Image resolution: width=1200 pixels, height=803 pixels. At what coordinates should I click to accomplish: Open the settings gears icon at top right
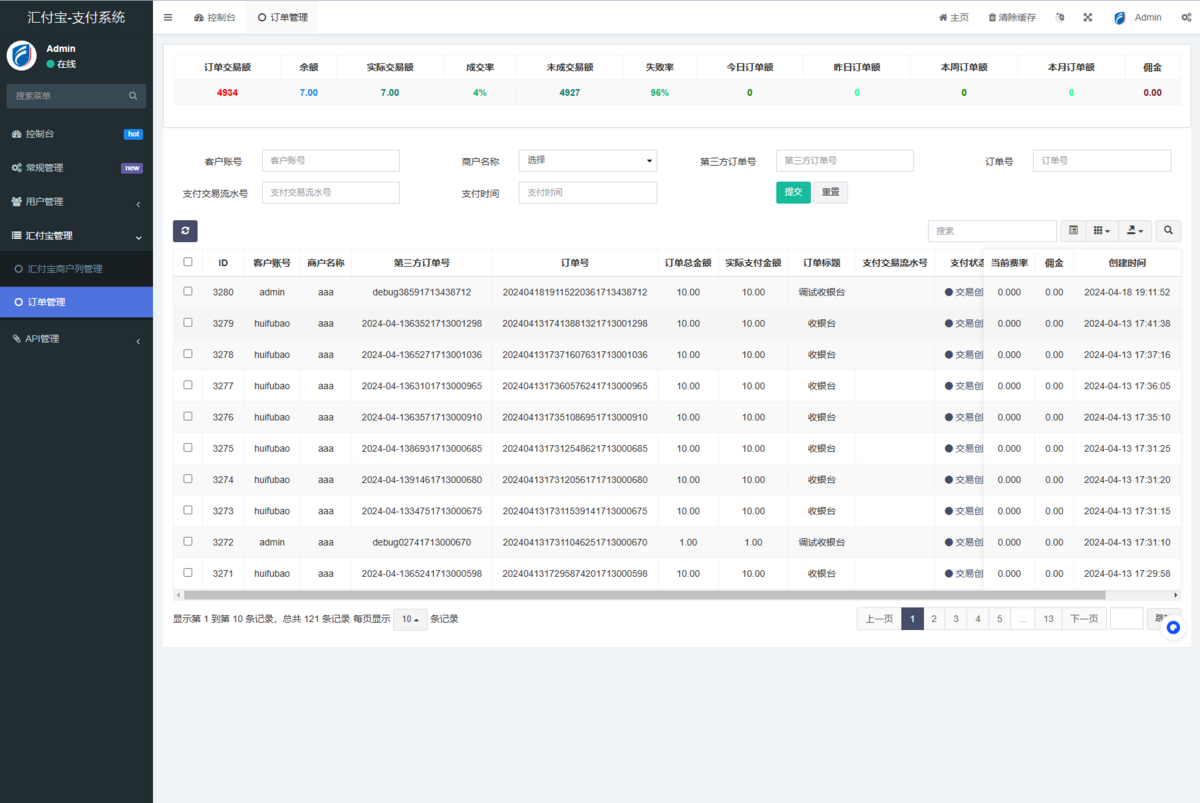1187,17
